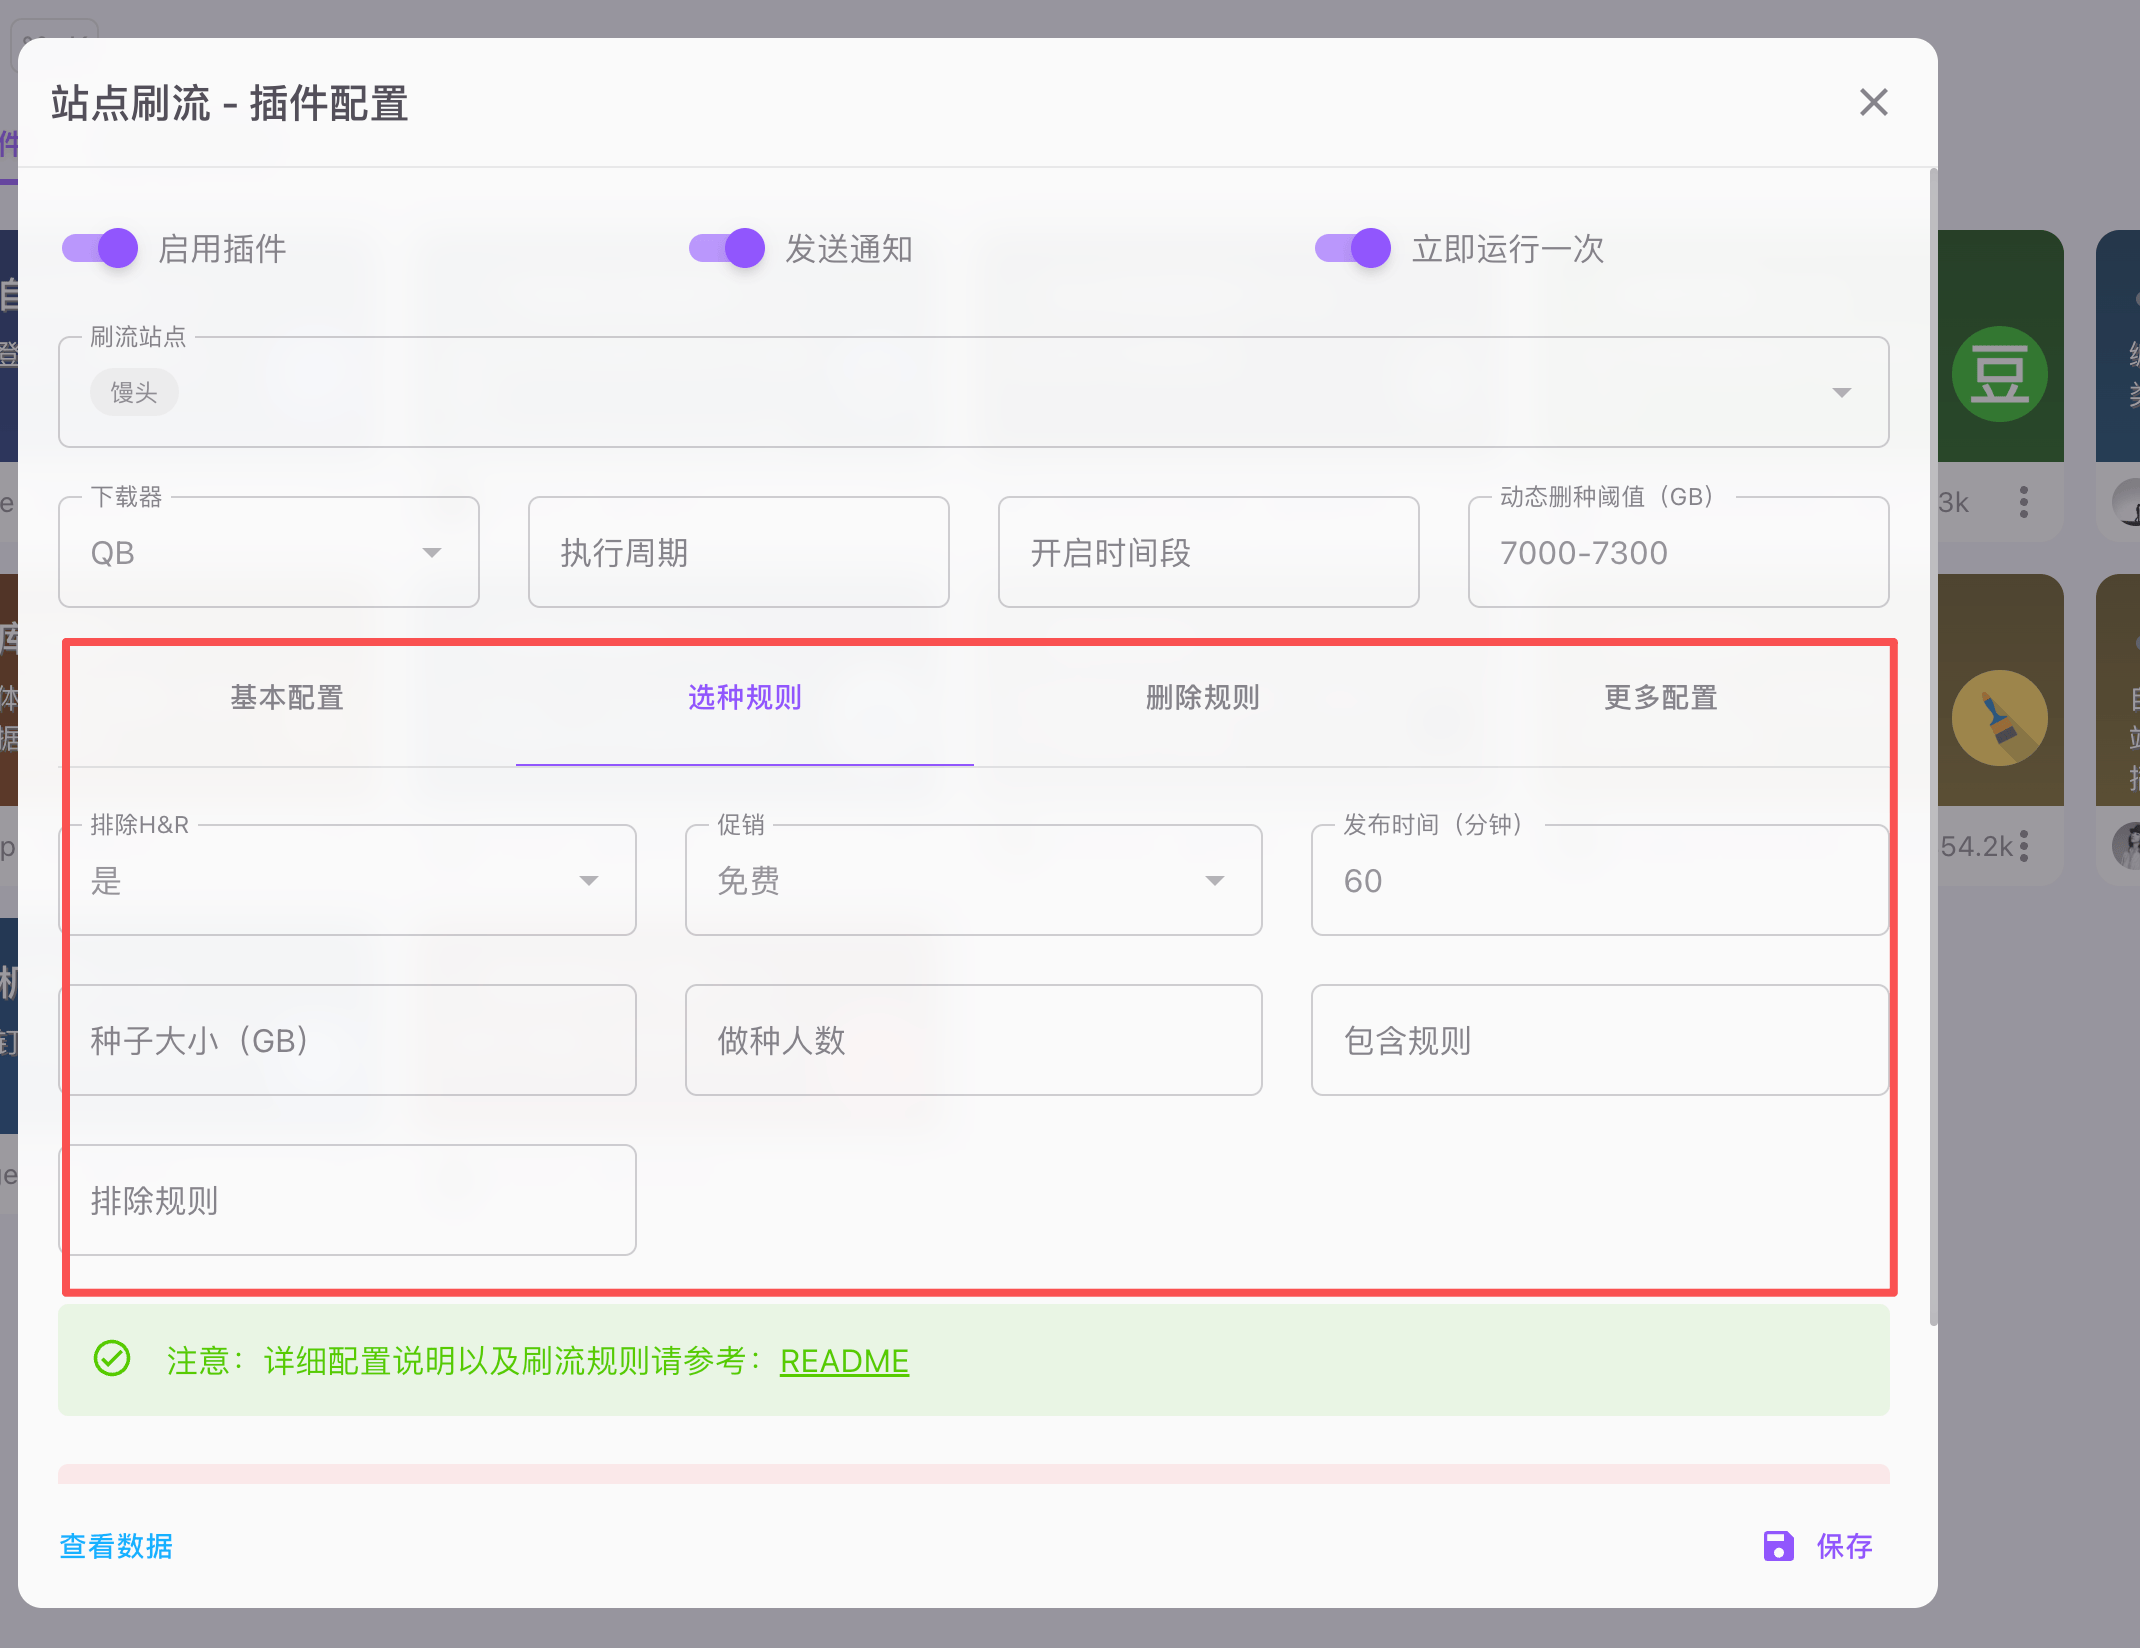Open three-dot menu beside 54.2k
This screenshot has height=1648, width=2140.
coord(2024,846)
